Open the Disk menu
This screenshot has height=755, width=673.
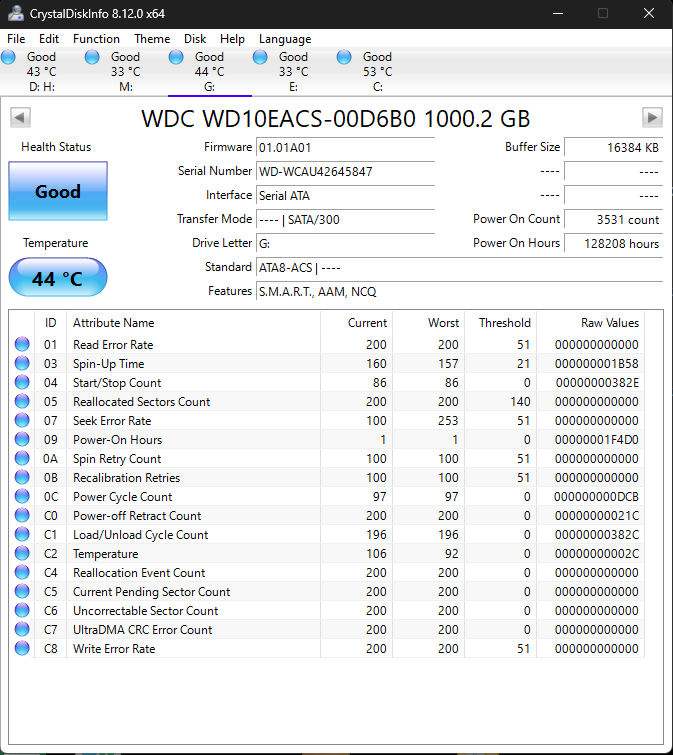195,39
